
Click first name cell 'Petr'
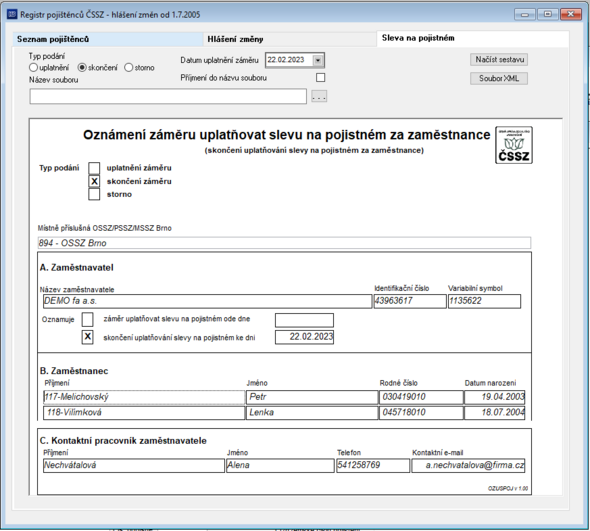[x=312, y=397]
